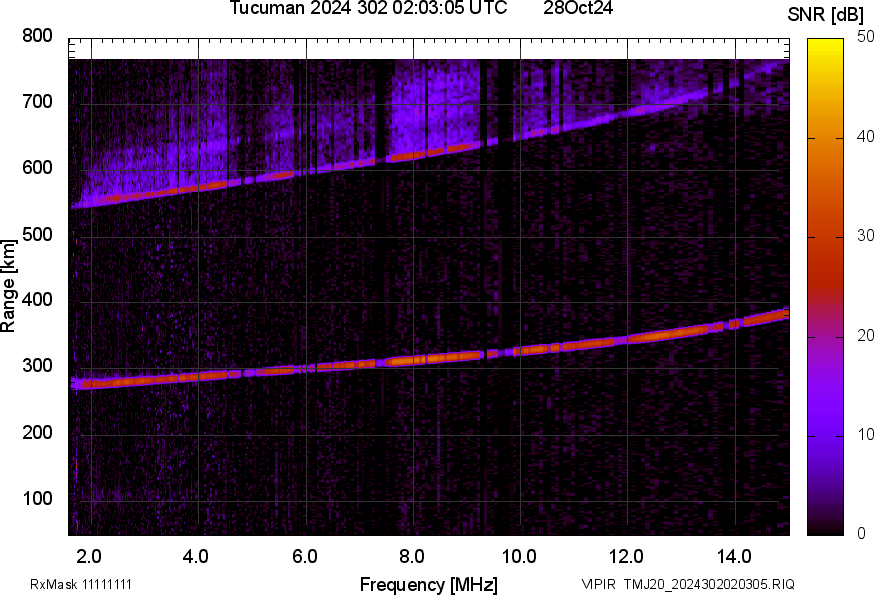Click the colorbar tick label '20'

point(865,335)
